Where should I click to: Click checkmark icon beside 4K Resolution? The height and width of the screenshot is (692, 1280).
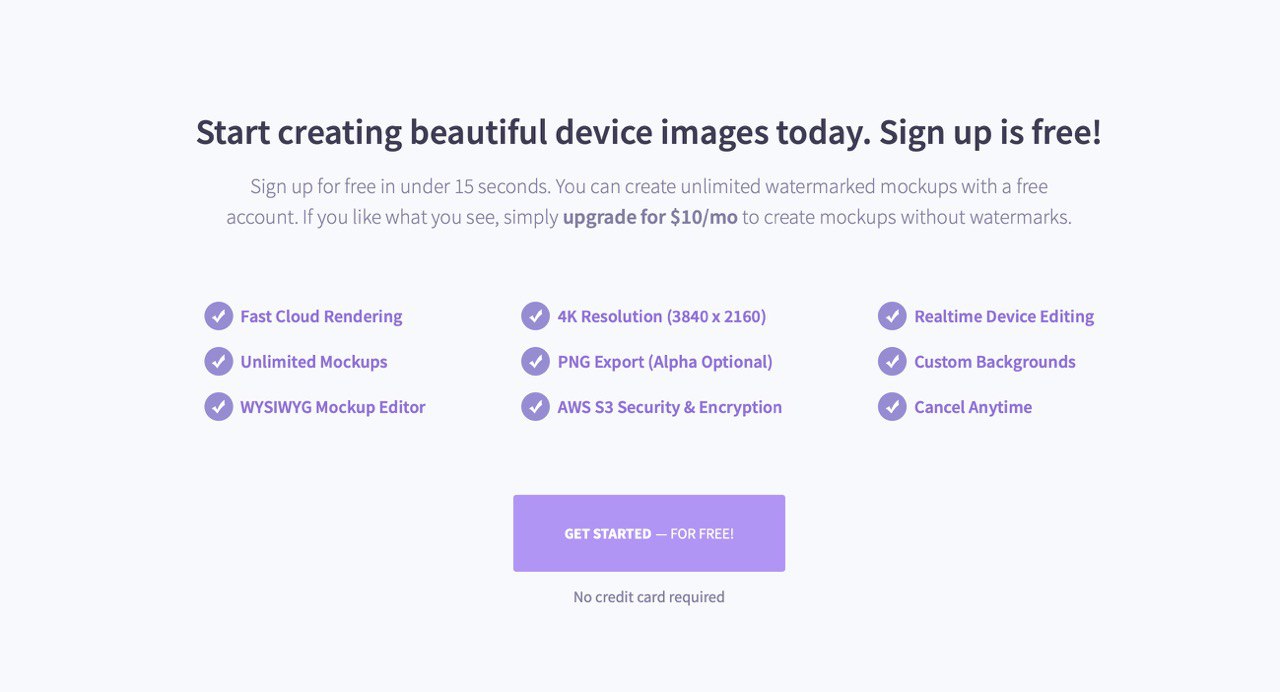click(535, 316)
